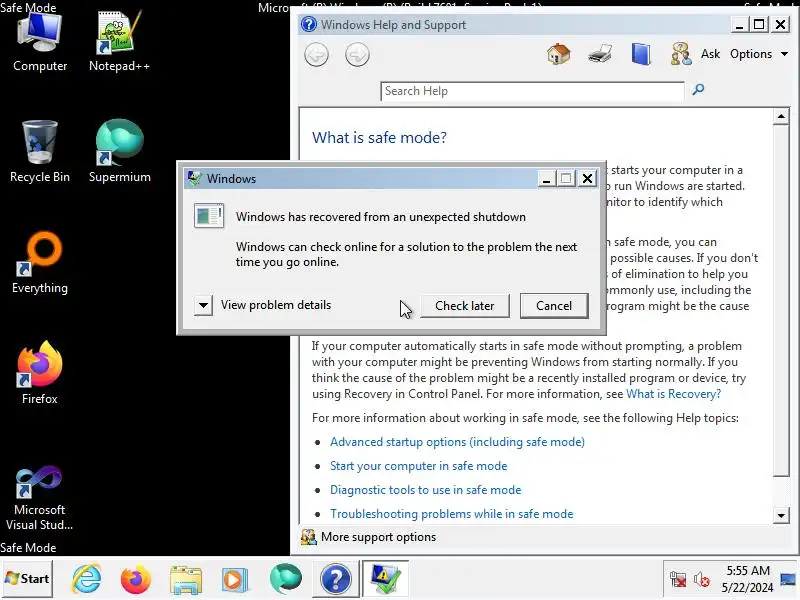Screen dimensions: 800x600
Task: Switch to Help and Support taskbar button
Action: point(335,579)
